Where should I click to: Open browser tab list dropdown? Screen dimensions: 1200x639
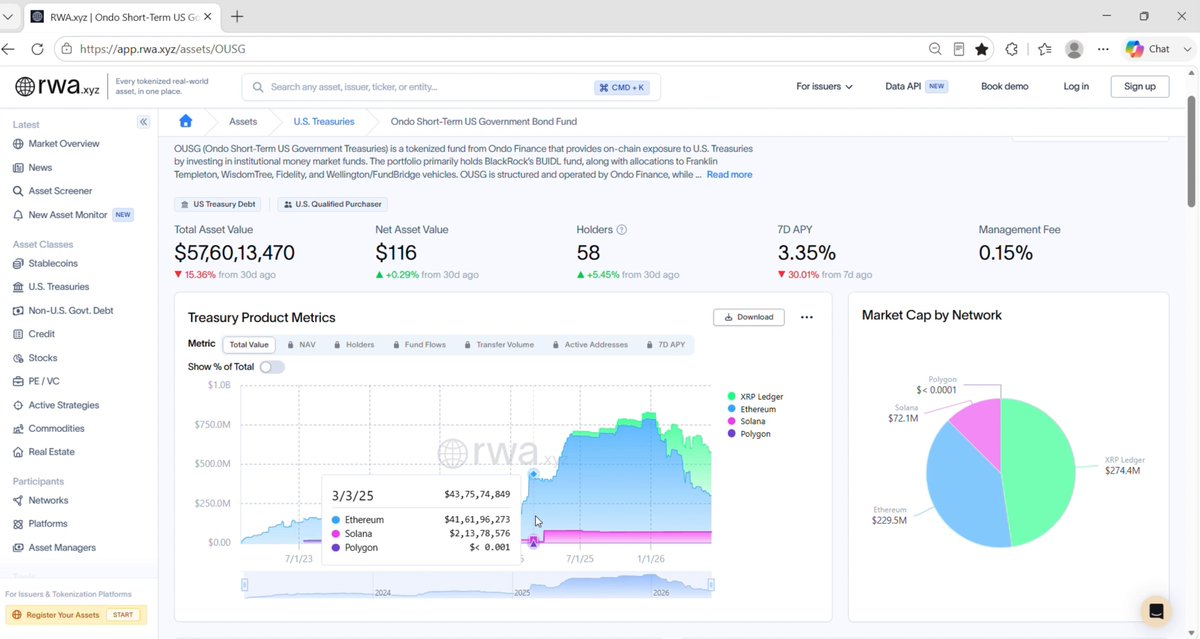pyautogui.click(x=8, y=17)
